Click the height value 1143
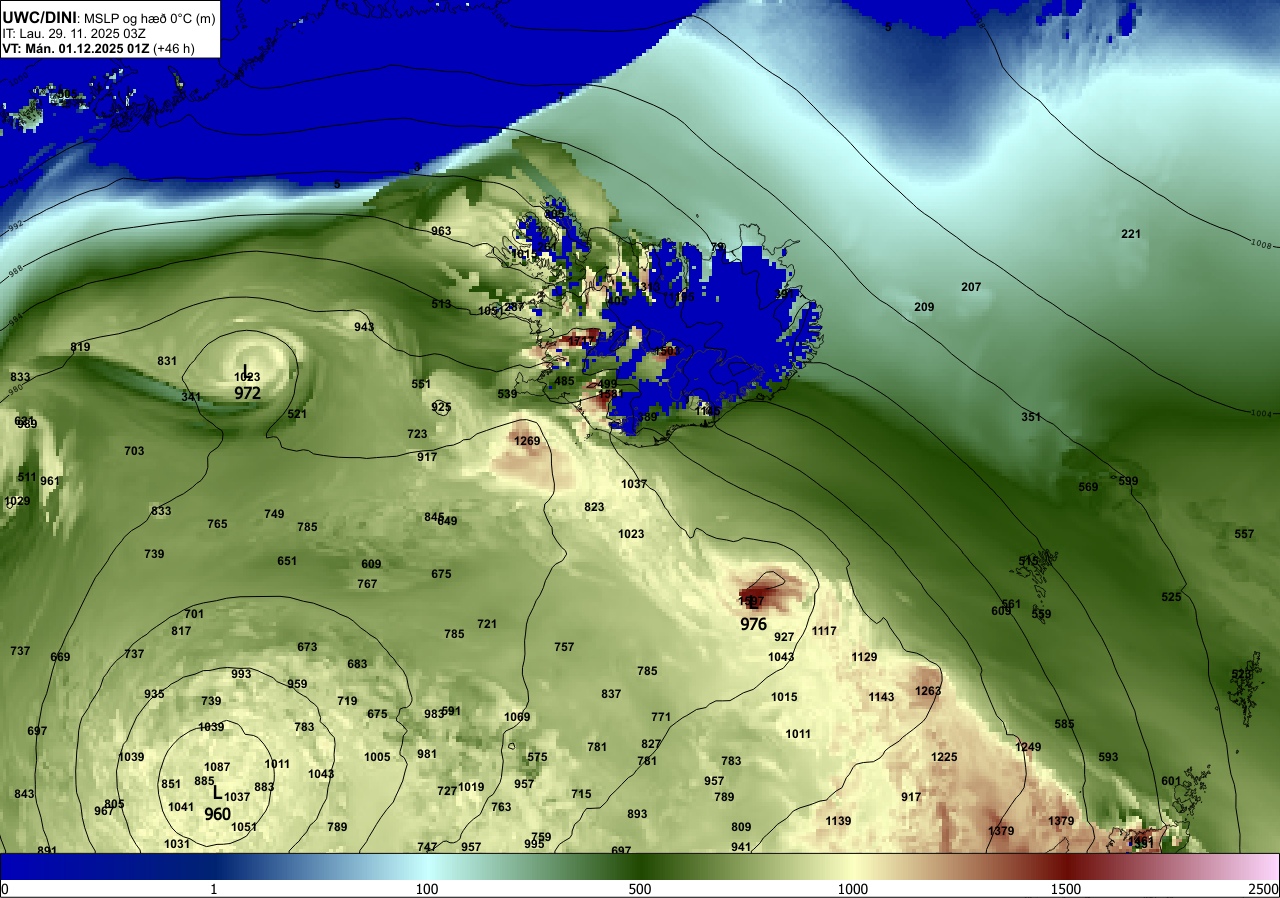The height and width of the screenshot is (898, 1280). click(x=881, y=697)
